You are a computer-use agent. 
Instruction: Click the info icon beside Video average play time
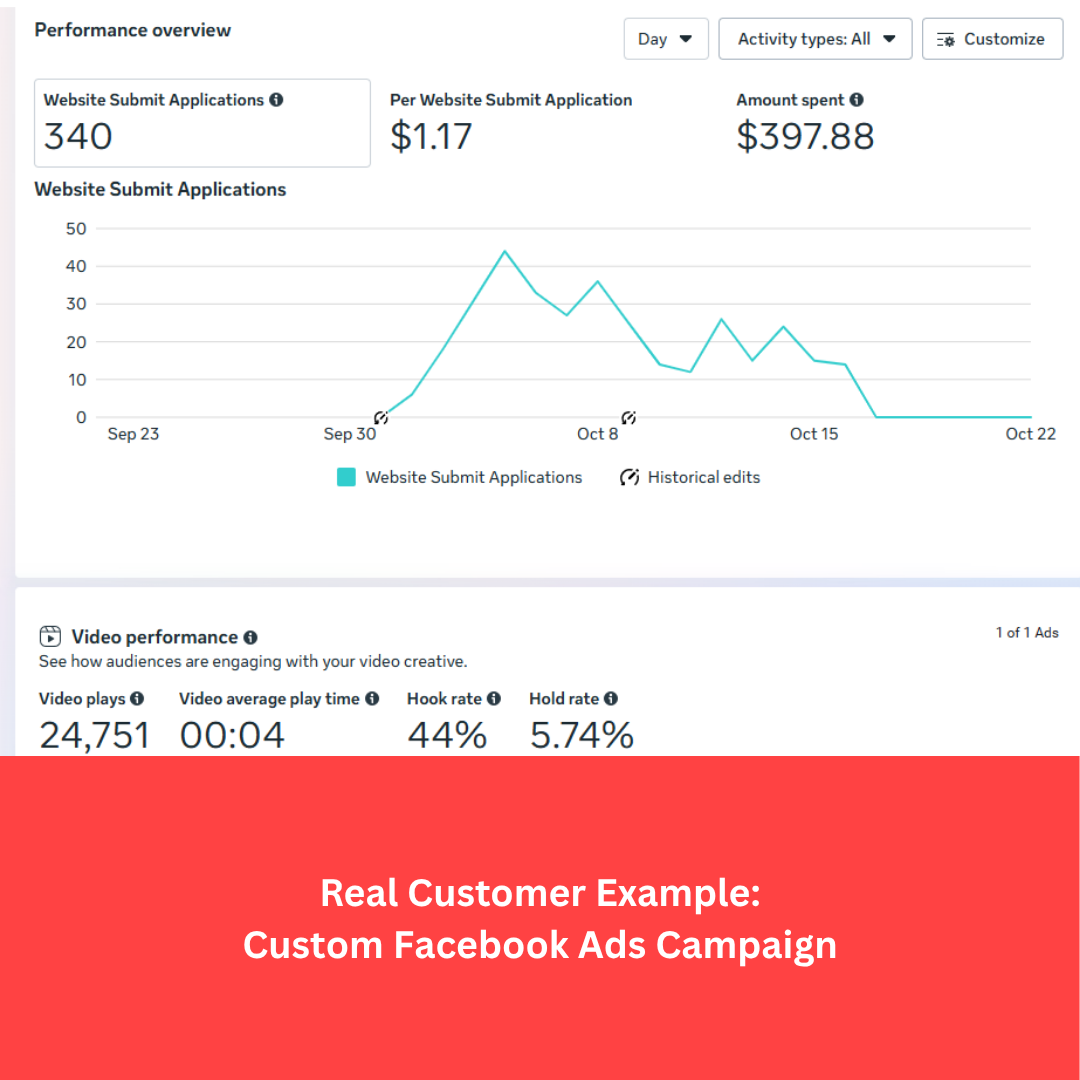tap(372, 698)
